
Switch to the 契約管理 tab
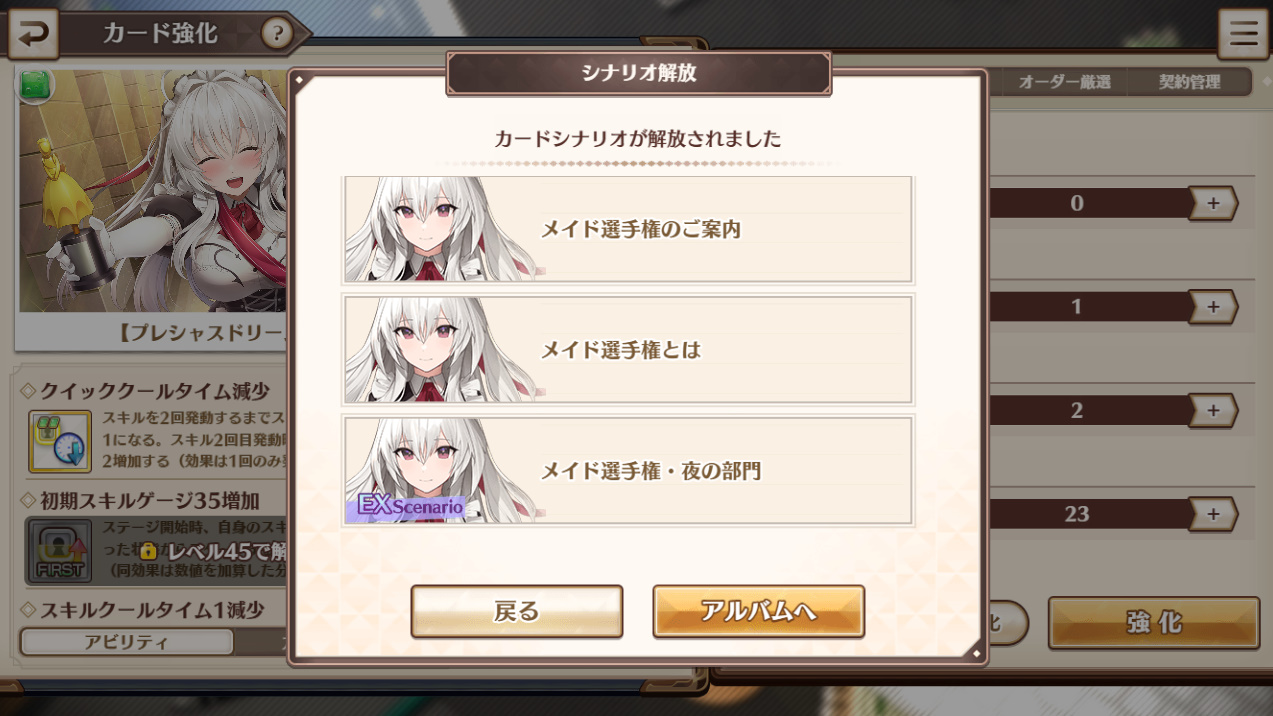[1189, 82]
